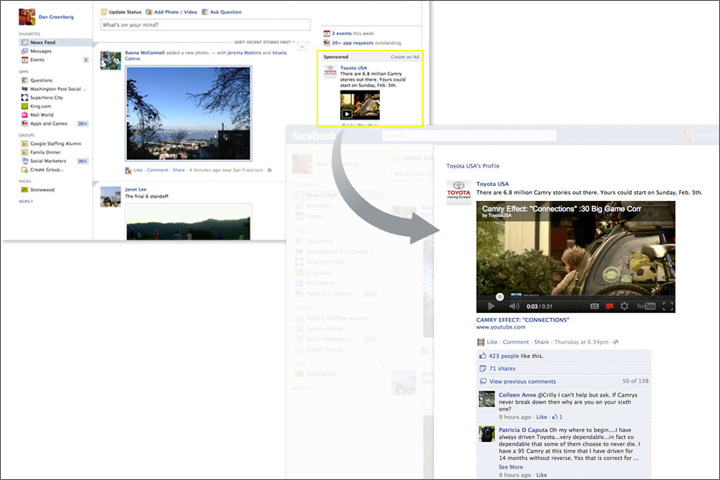Enter video fullscreen mode
720x480 pixels.
tap(668, 306)
